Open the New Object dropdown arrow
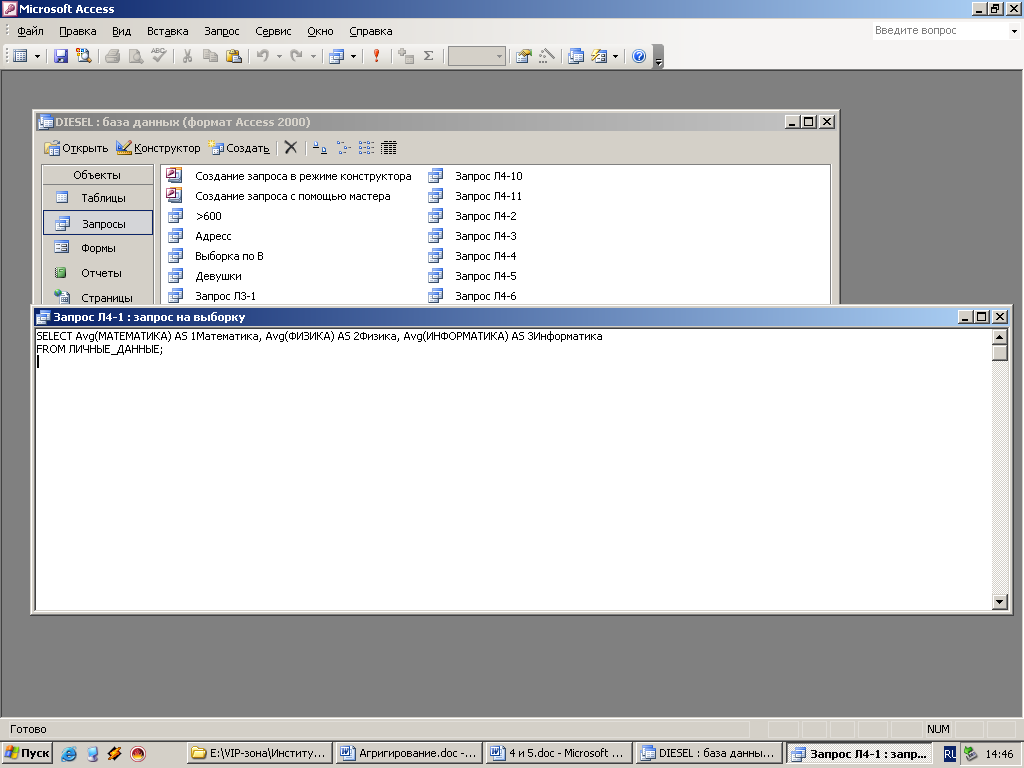 click(615, 56)
